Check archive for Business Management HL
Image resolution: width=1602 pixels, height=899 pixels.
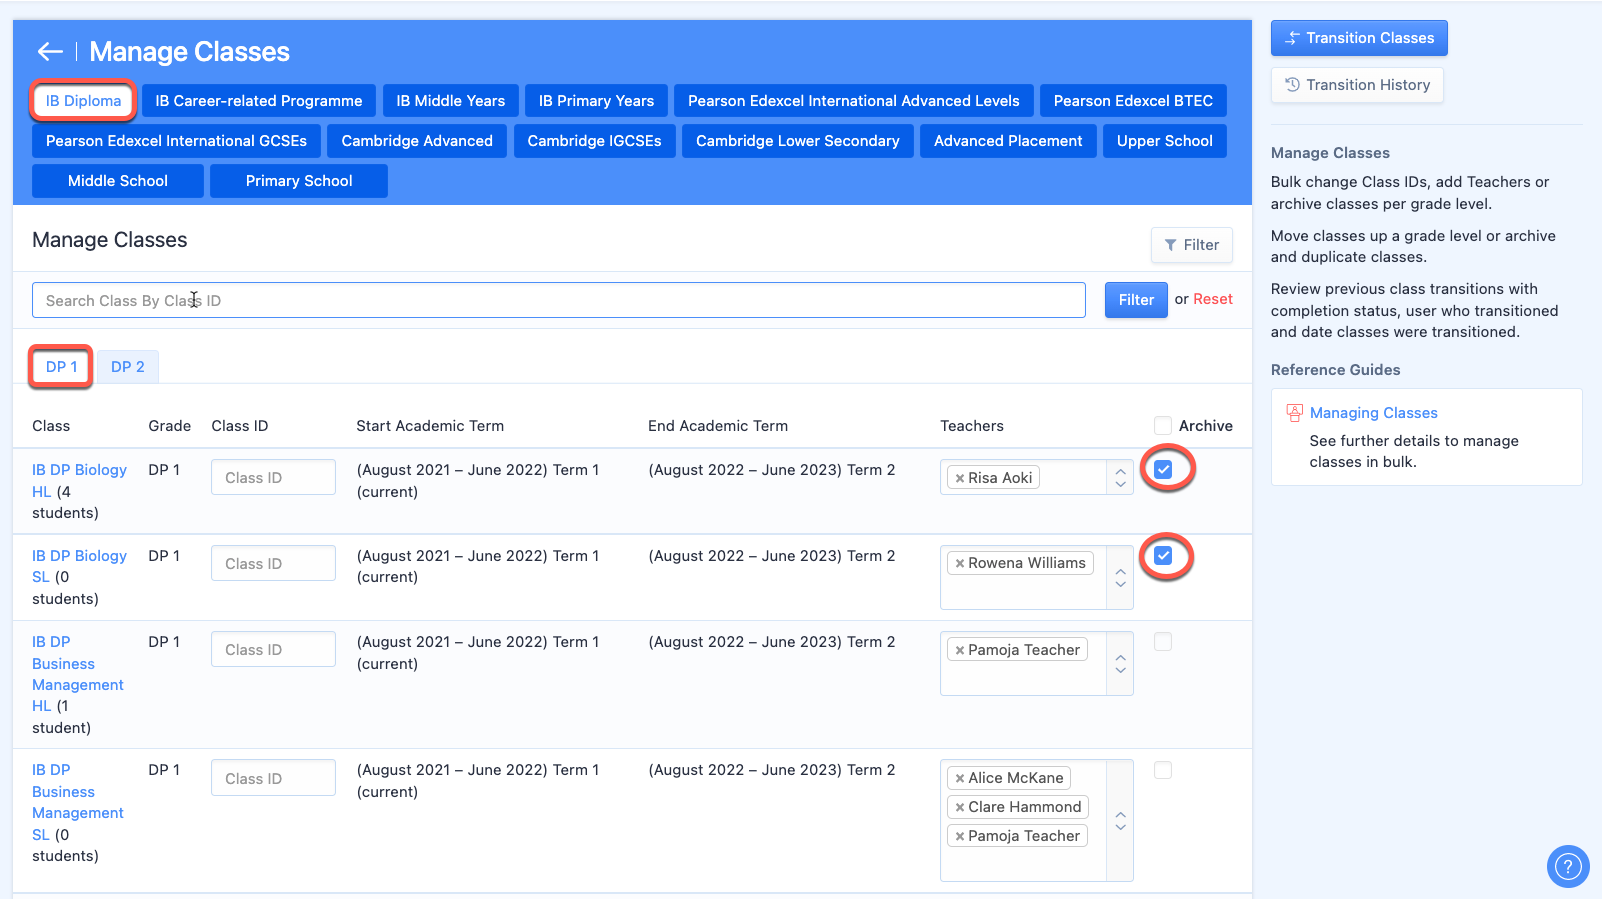click(1163, 642)
